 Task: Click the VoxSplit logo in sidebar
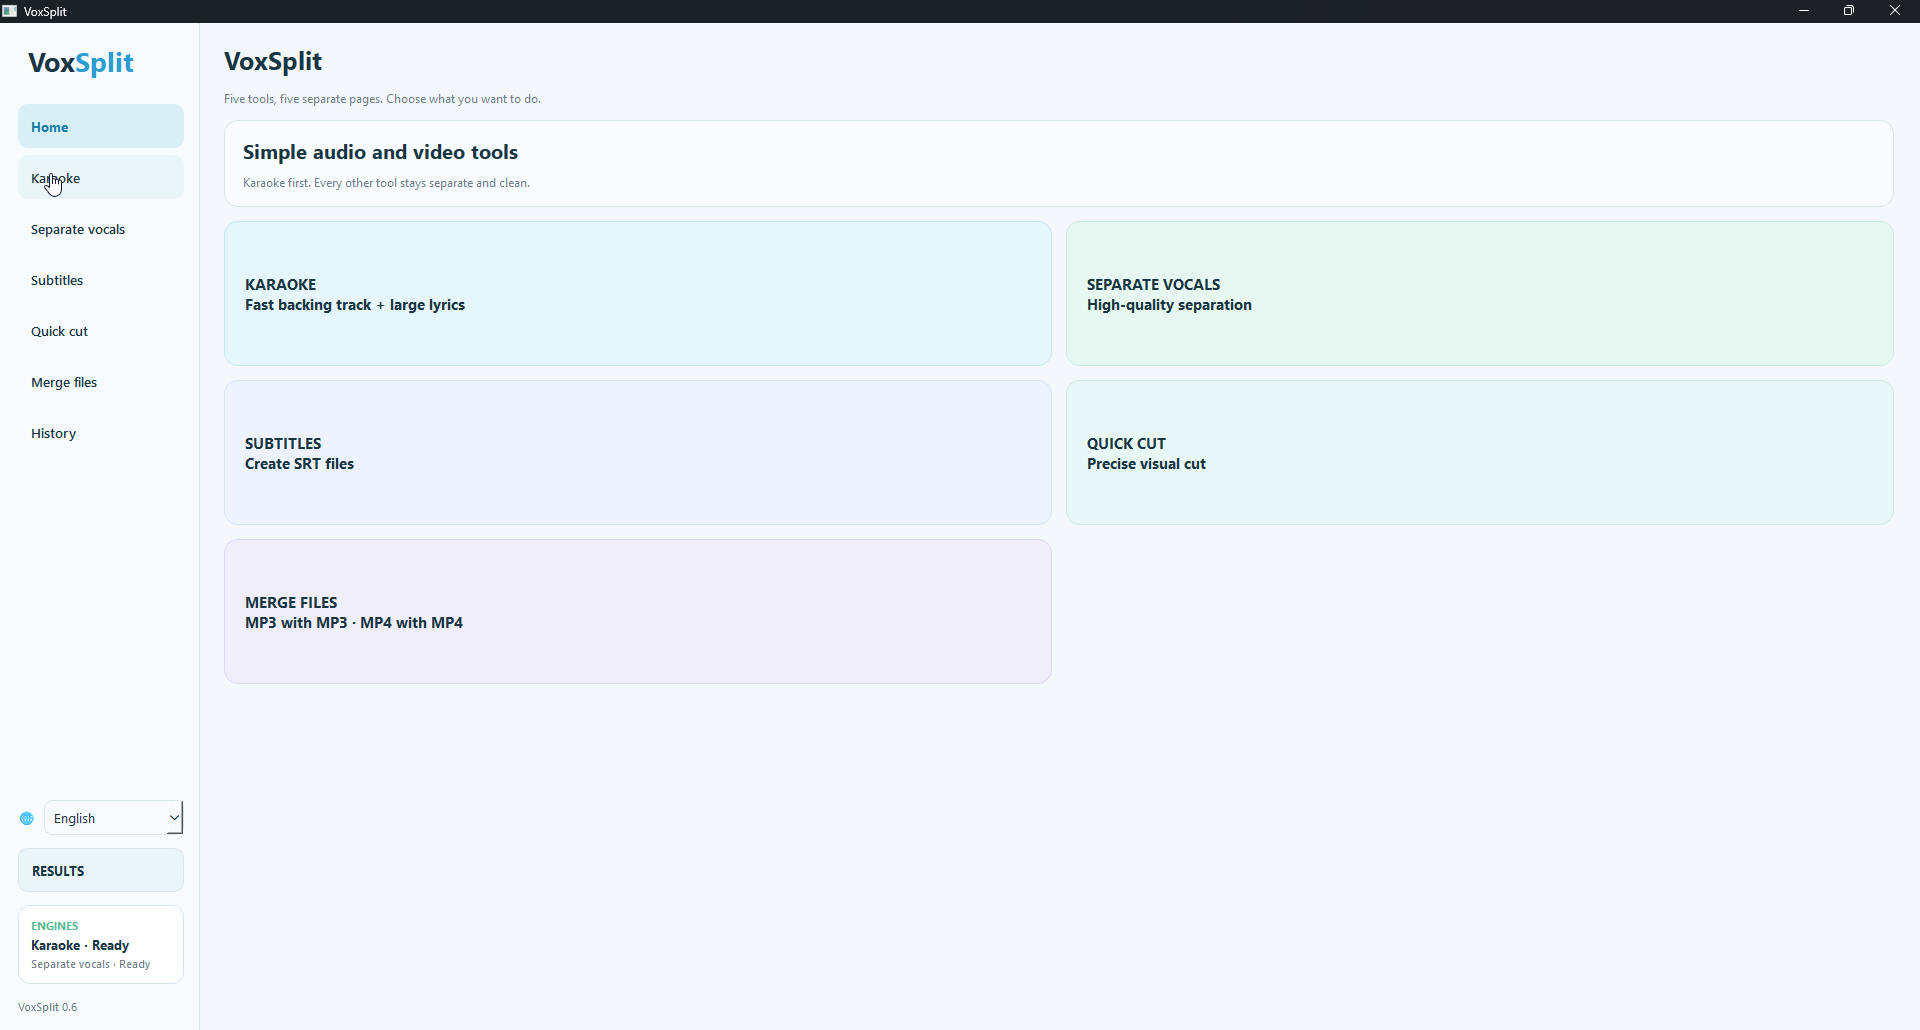(81, 62)
